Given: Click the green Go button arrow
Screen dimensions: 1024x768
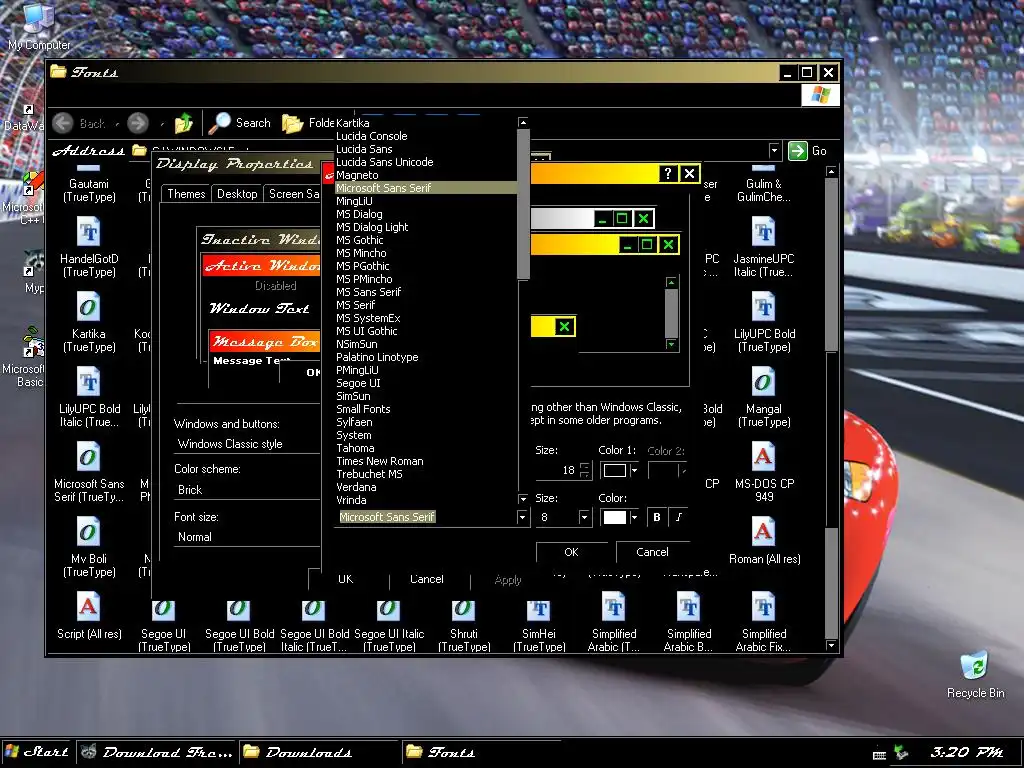Looking at the screenshot, I should pos(797,151).
